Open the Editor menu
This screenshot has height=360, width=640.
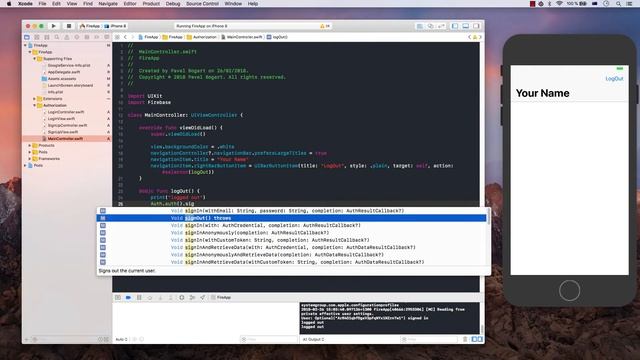(130, 4)
